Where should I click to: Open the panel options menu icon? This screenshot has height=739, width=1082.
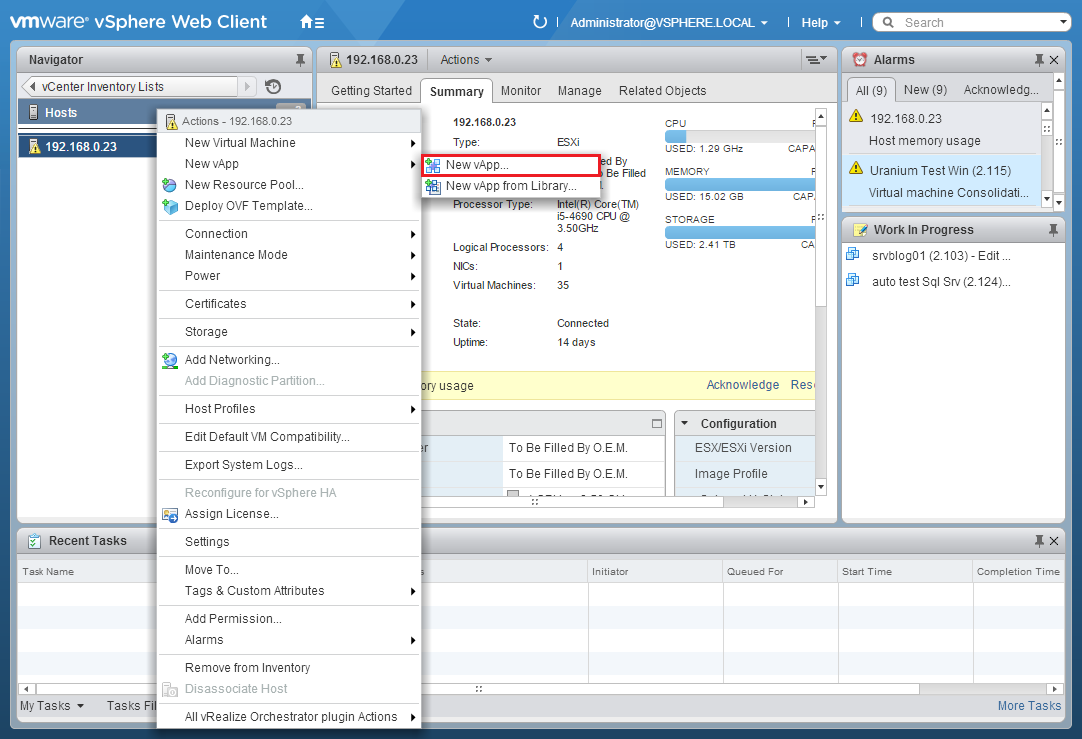point(817,60)
